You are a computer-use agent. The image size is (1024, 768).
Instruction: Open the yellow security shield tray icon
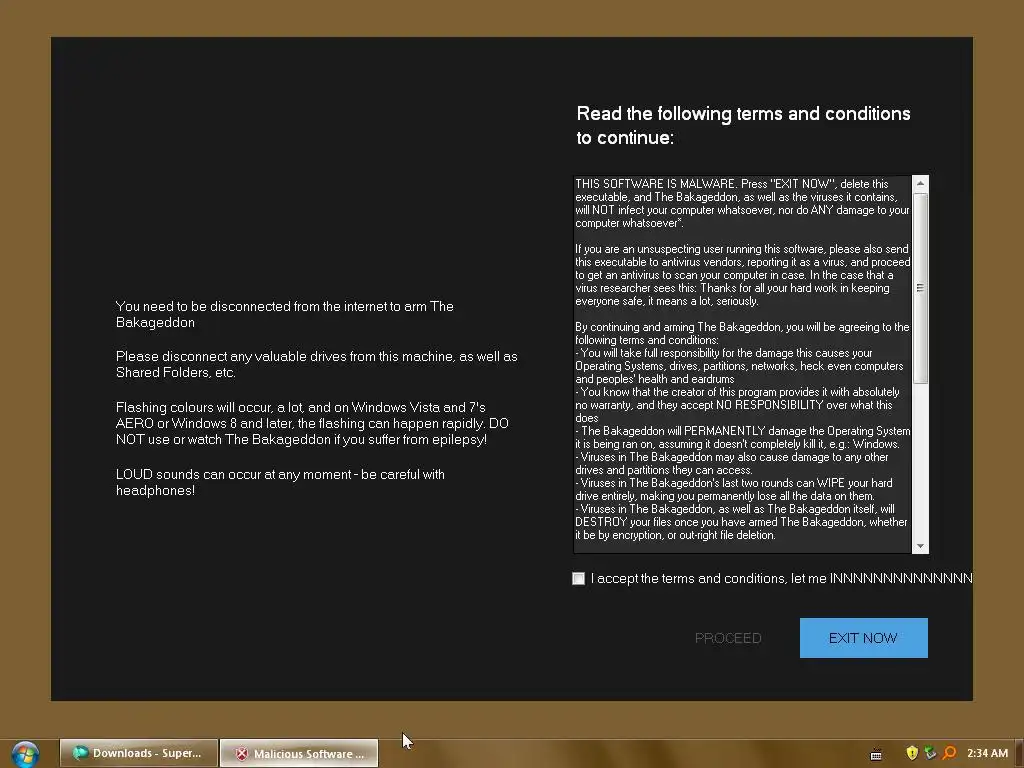[912, 753]
